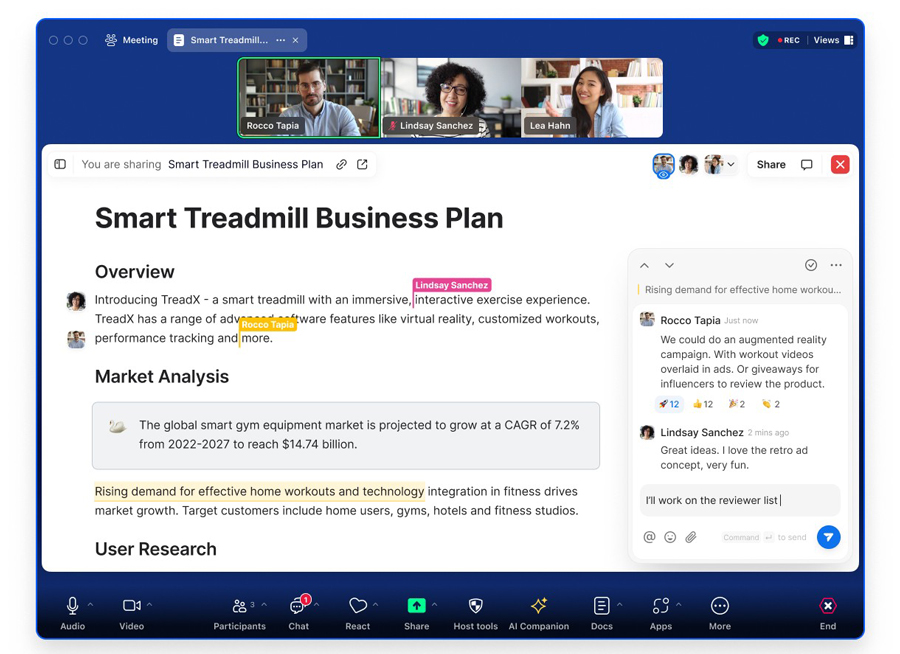
Task: Launch AI Companion sparkle icon
Action: point(539,606)
